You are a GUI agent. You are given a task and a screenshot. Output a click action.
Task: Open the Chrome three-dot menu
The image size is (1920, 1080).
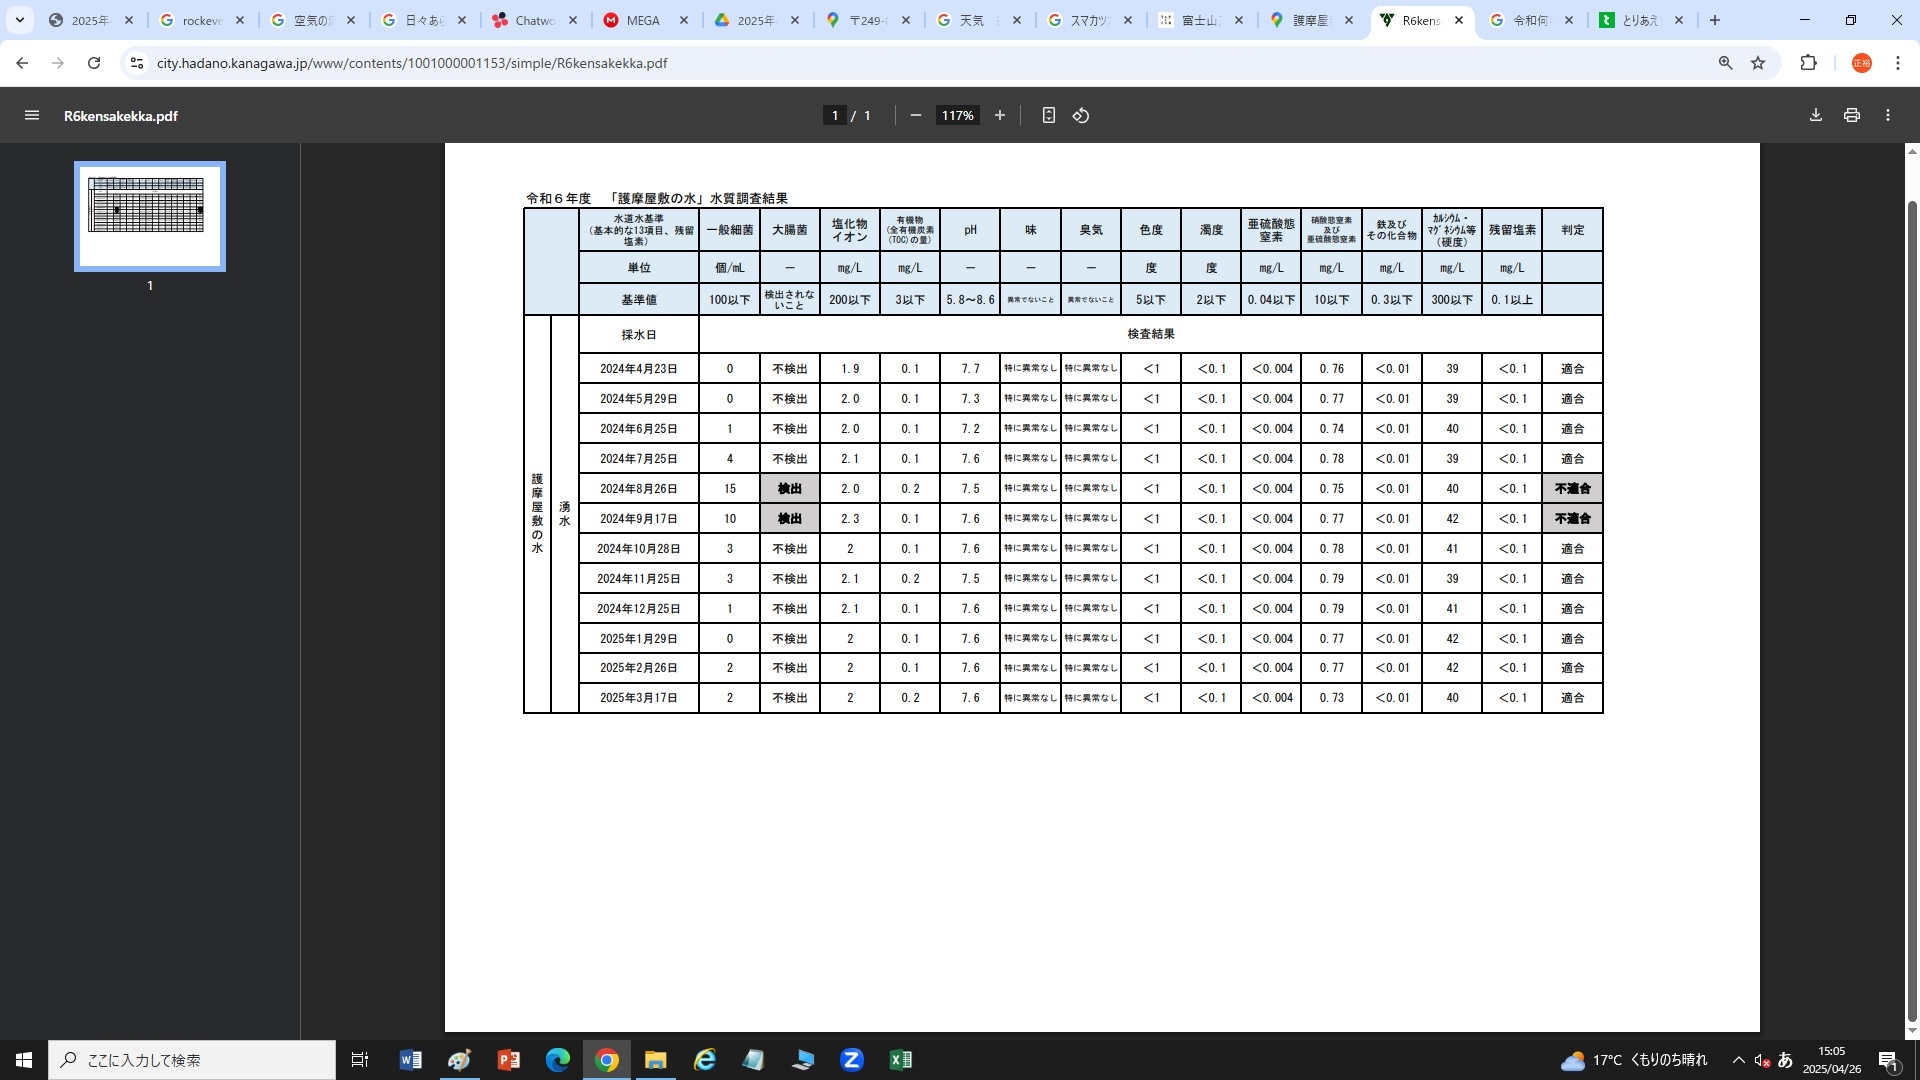(1898, 63)
